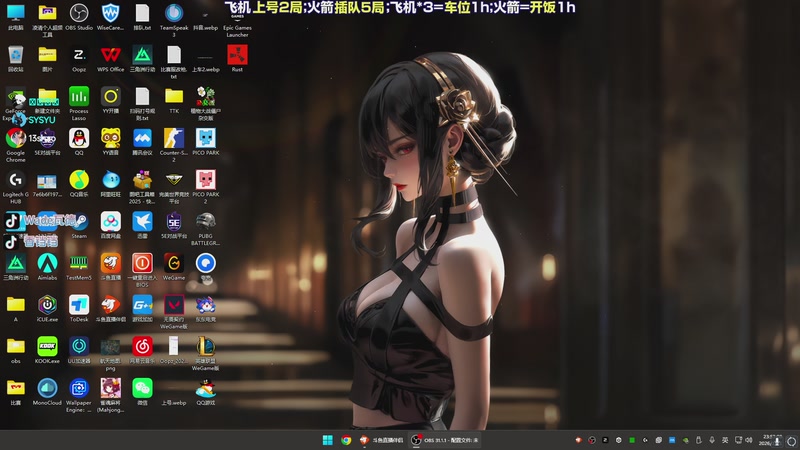The height and width of the screenshot is (450, 800).
Task: Open NVIDIA tray icon
Action: (x=685, y=440)
